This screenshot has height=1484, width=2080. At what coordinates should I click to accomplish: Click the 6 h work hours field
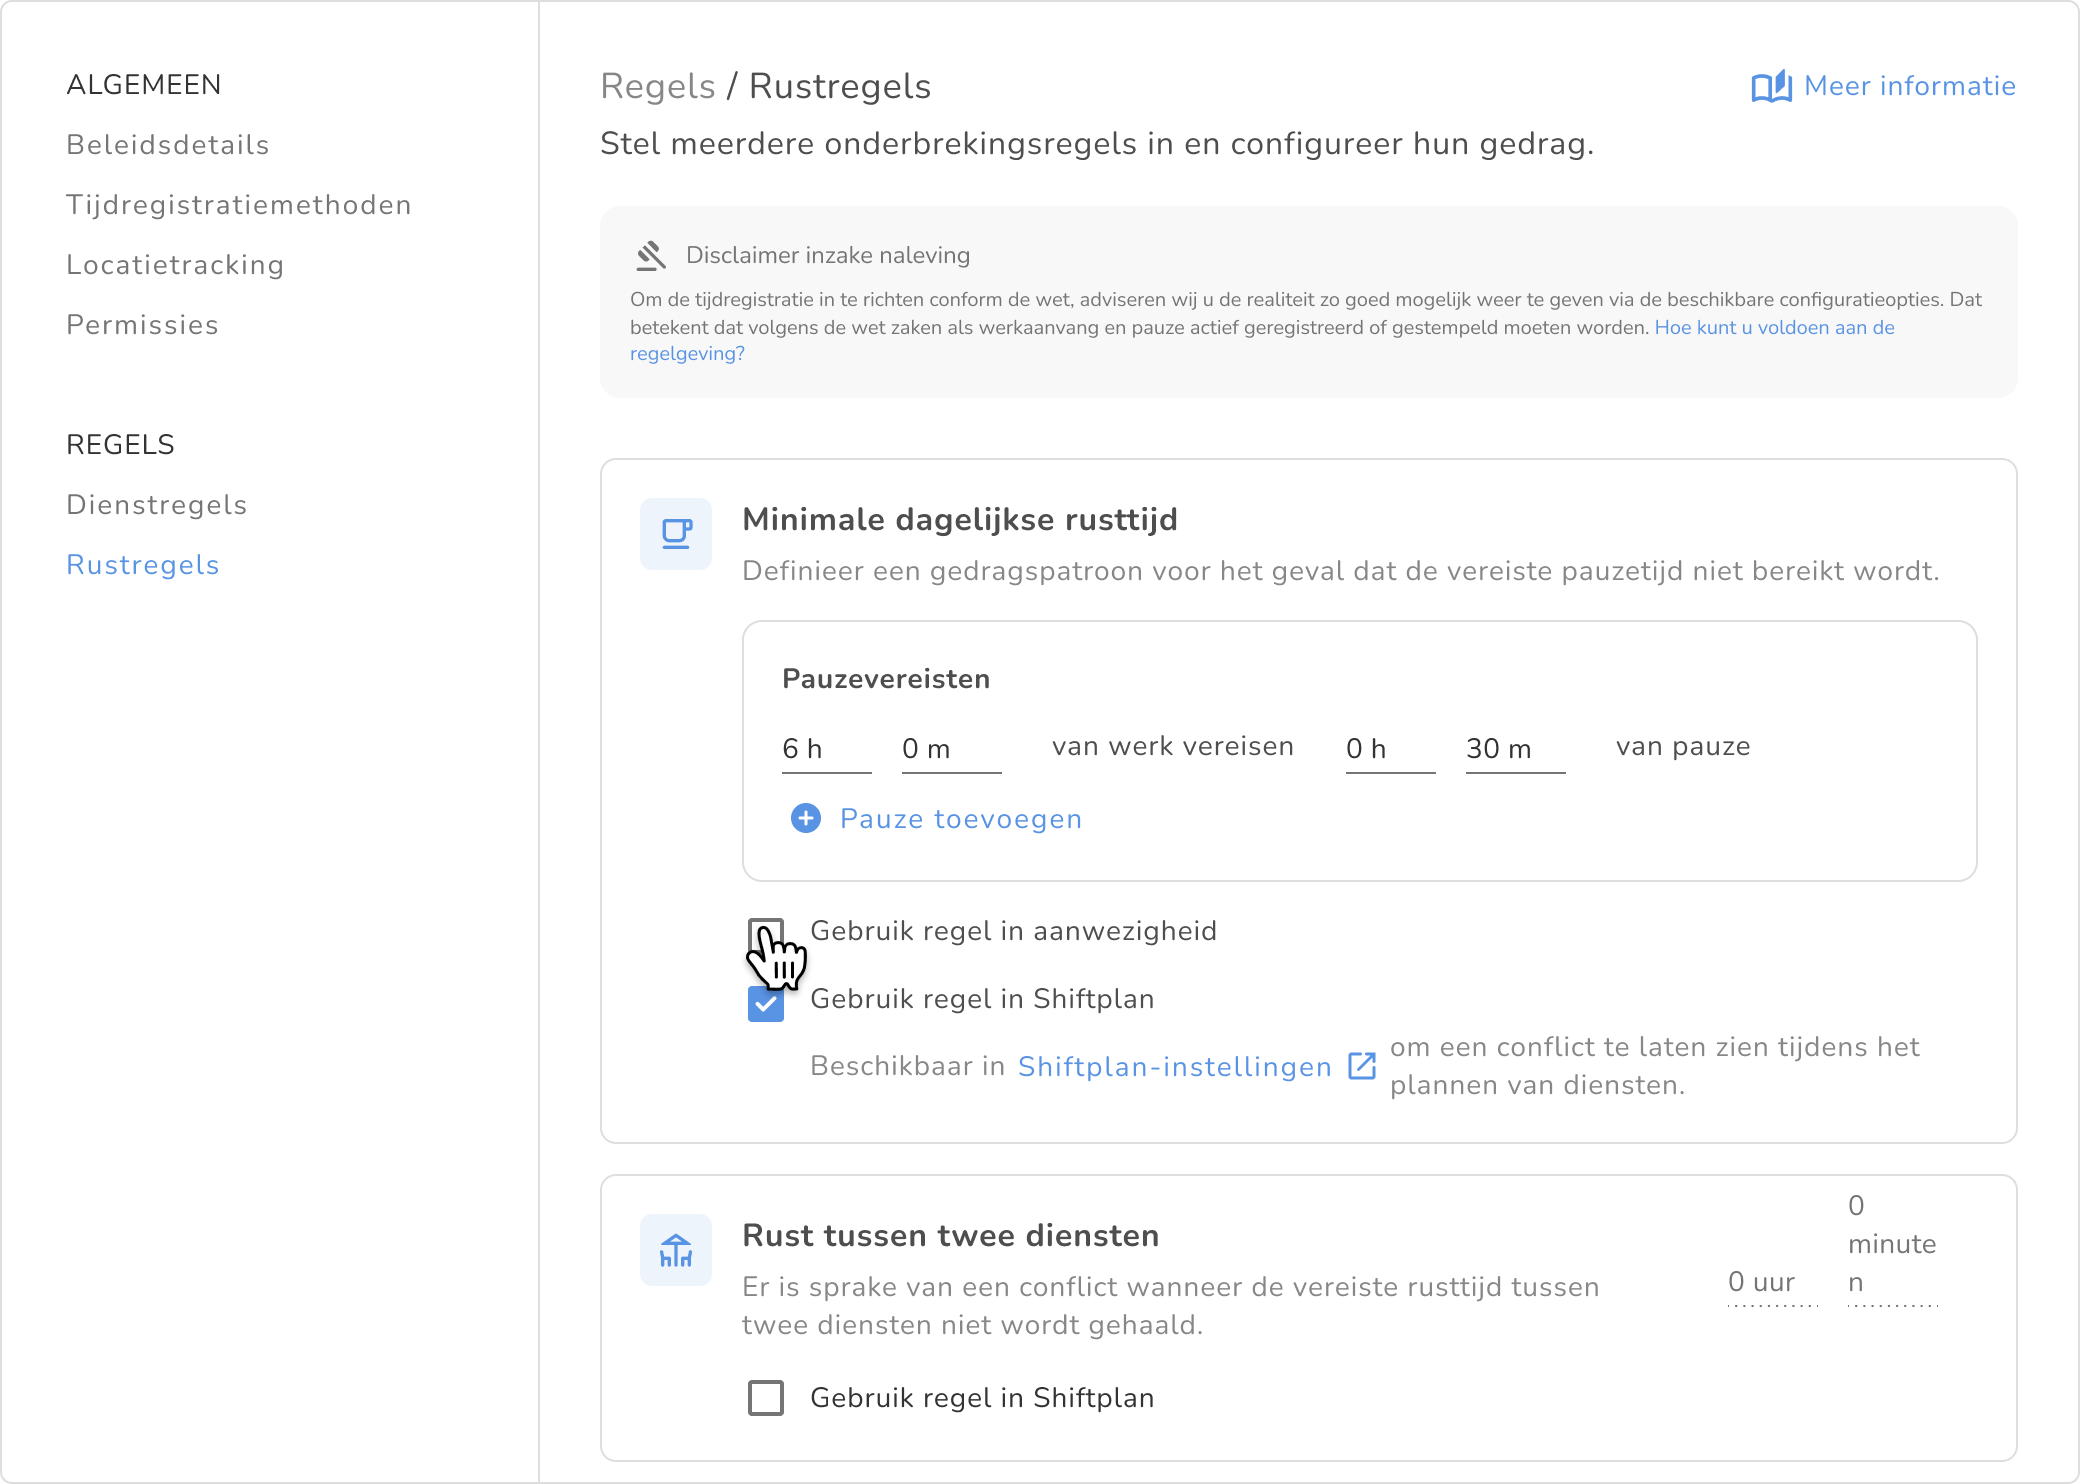(x=825, y=749)
